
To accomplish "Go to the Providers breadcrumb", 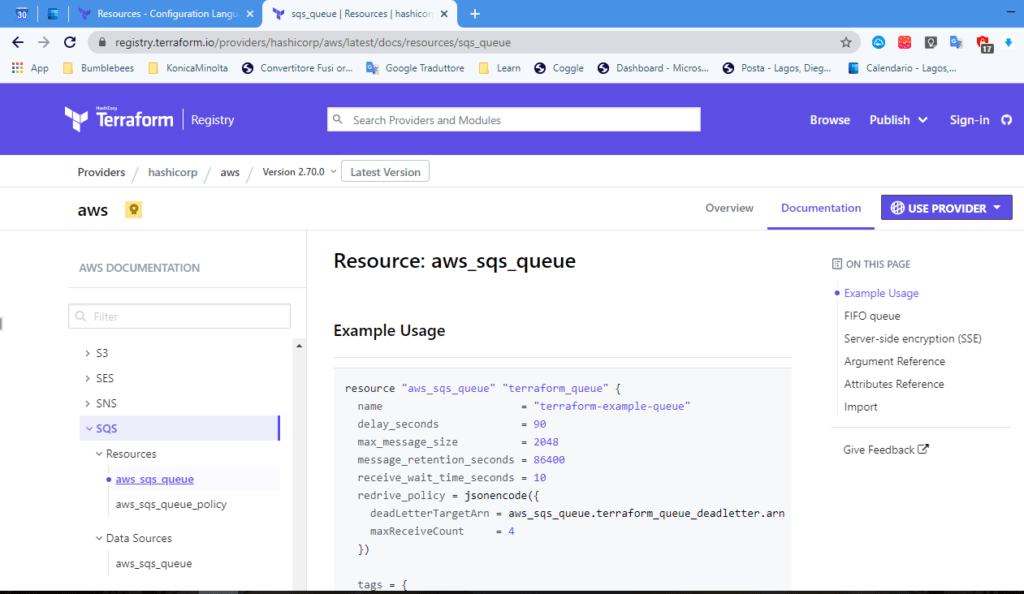I will point(101,172).
